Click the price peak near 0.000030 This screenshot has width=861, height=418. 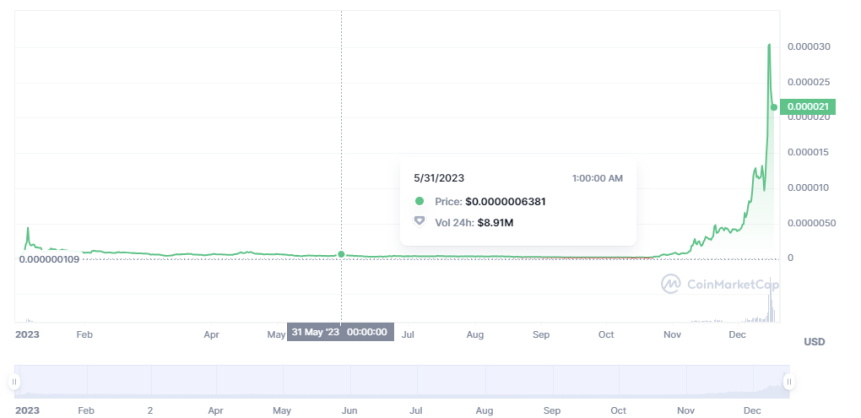click(769, 45)
